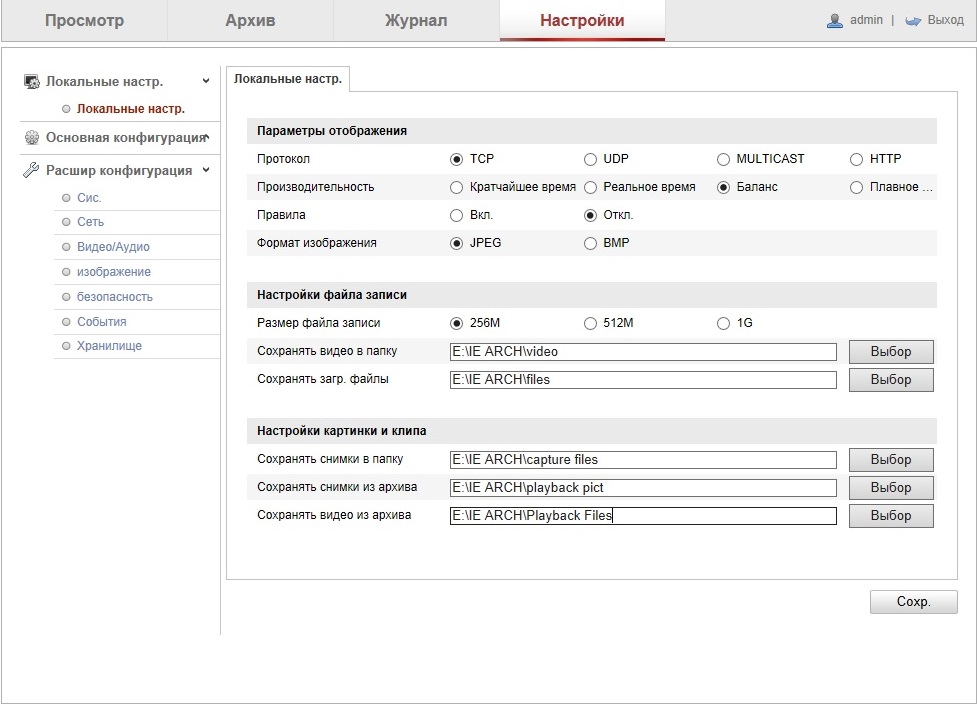Set record file size to 256M
Image resolution: width=977 pixels, height=704 pixels.
(456, 323)
